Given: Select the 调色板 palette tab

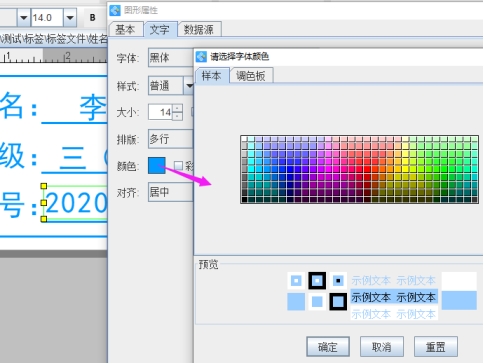Looking at the screenshot, I should click(251, 76).
